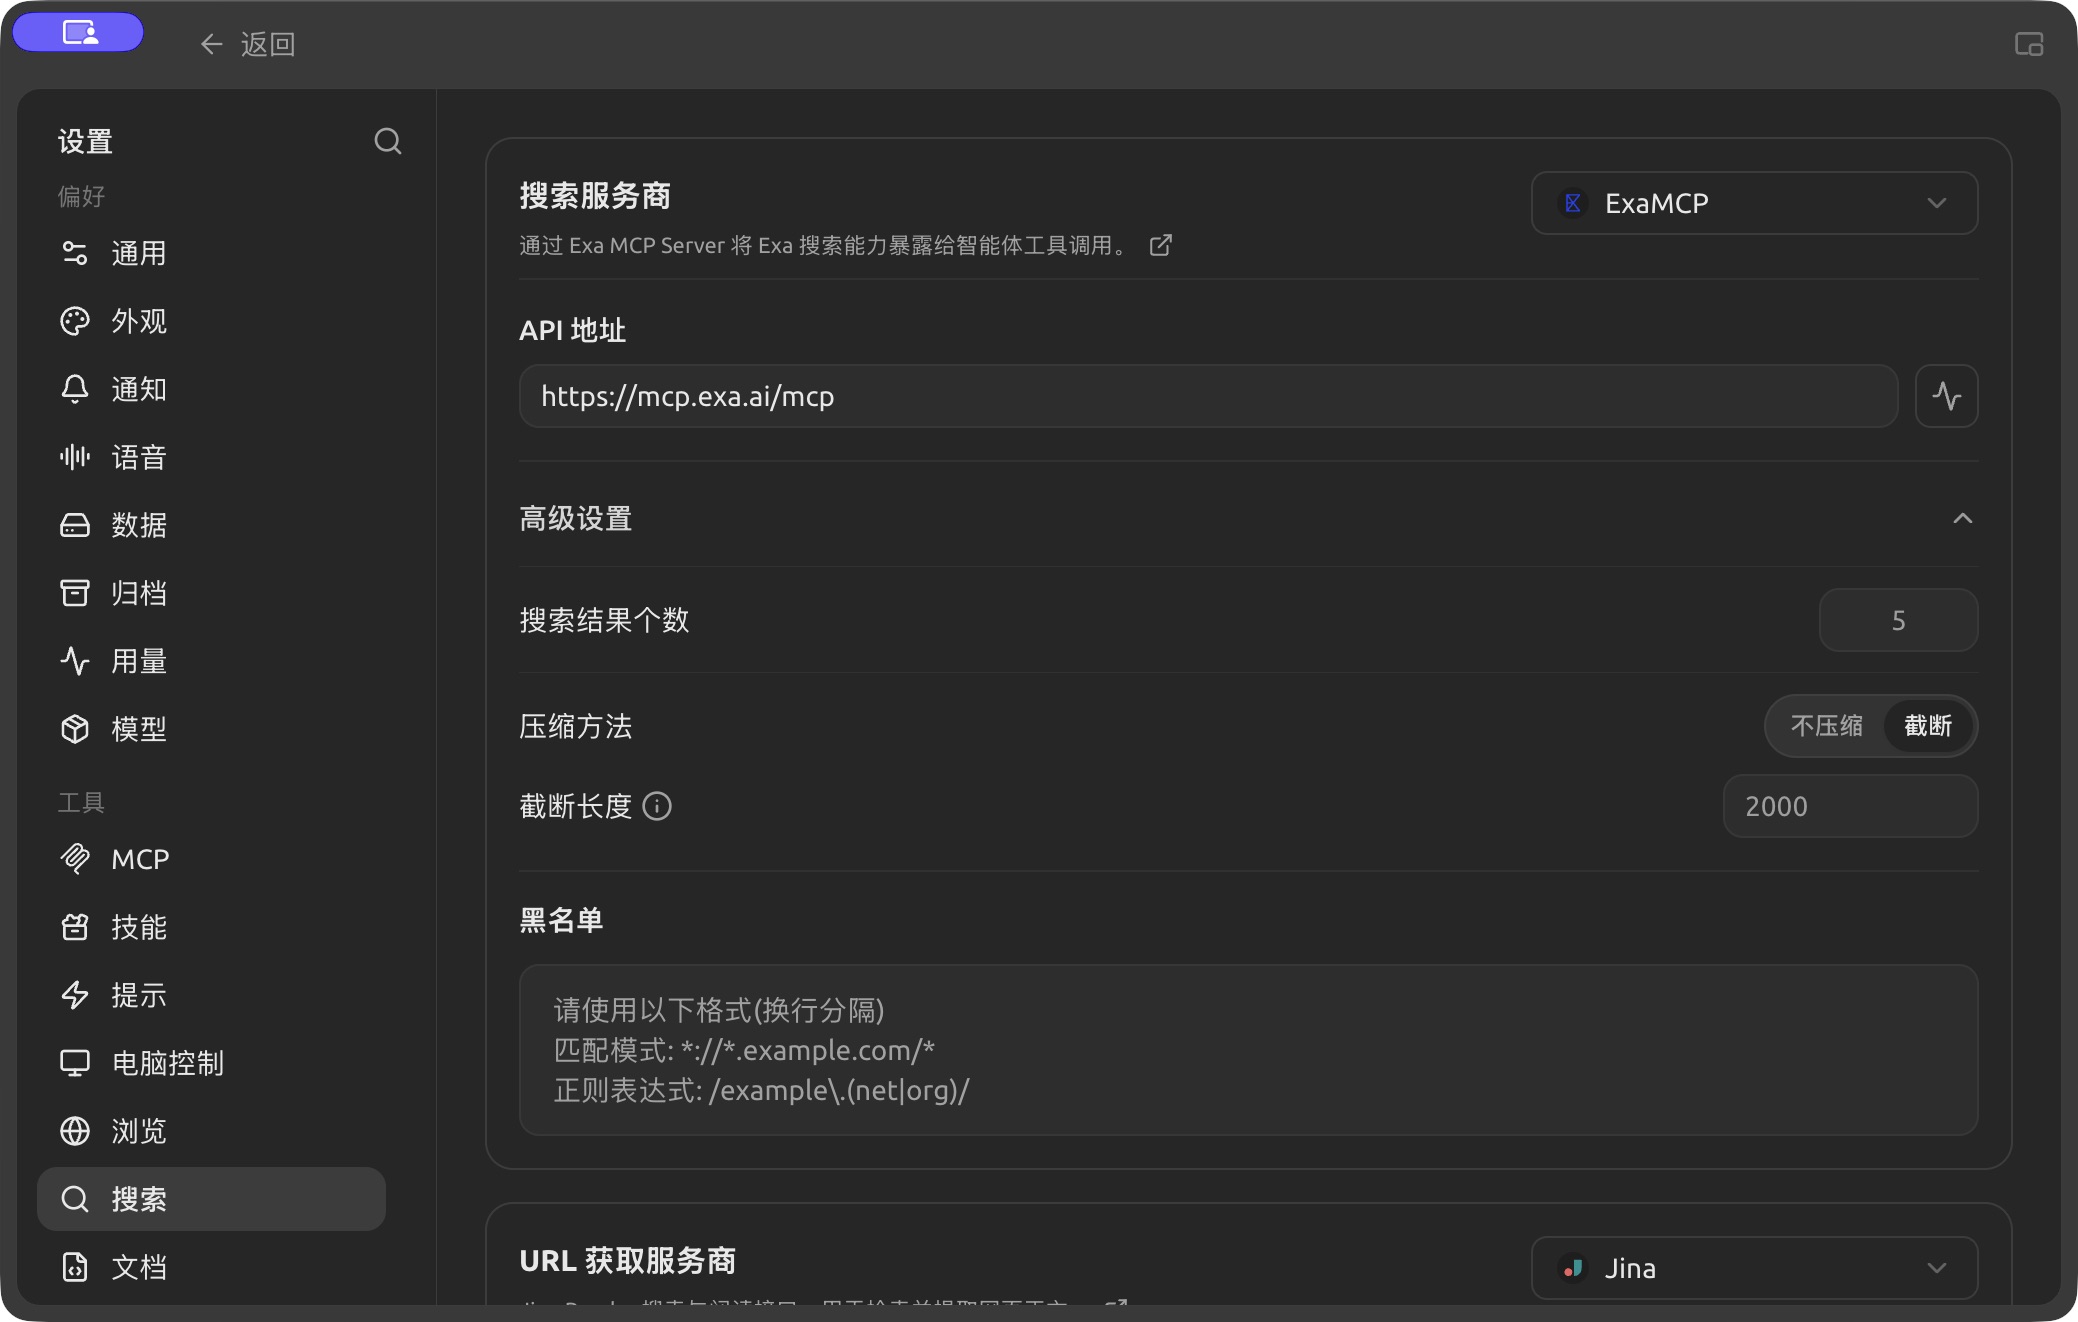The width and height of the screenshot is (2078, 1322).
Task: Open the 语音 voice settings
Action: pos(211,457)
